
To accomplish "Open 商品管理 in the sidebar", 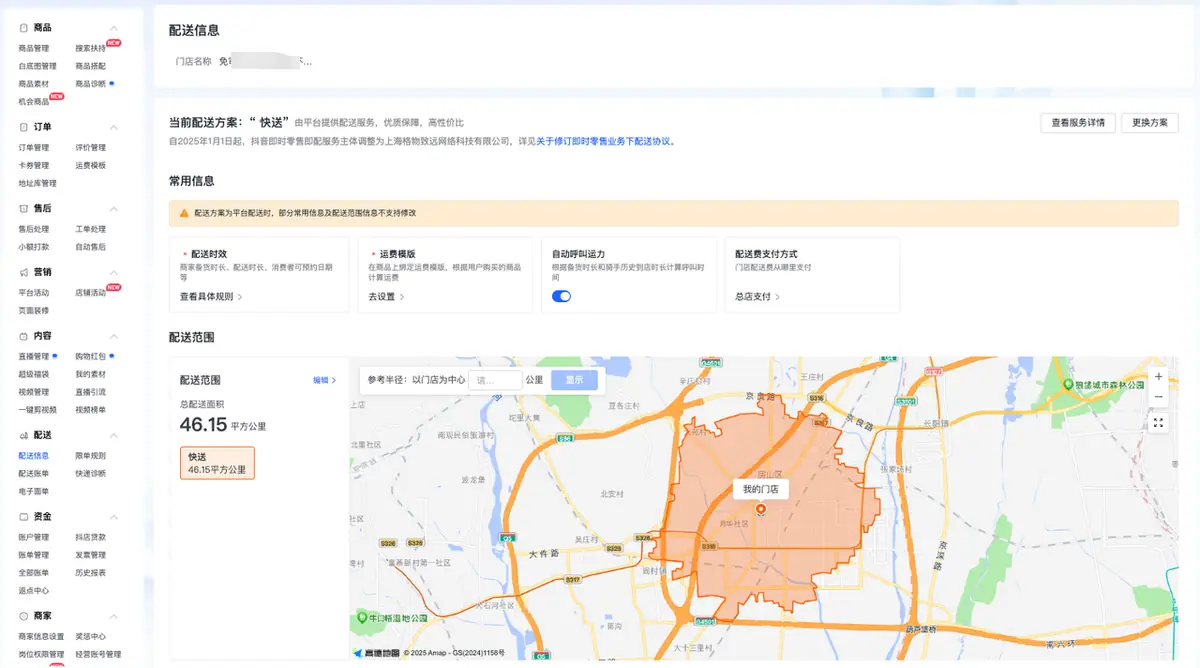I will pos(34,48).
